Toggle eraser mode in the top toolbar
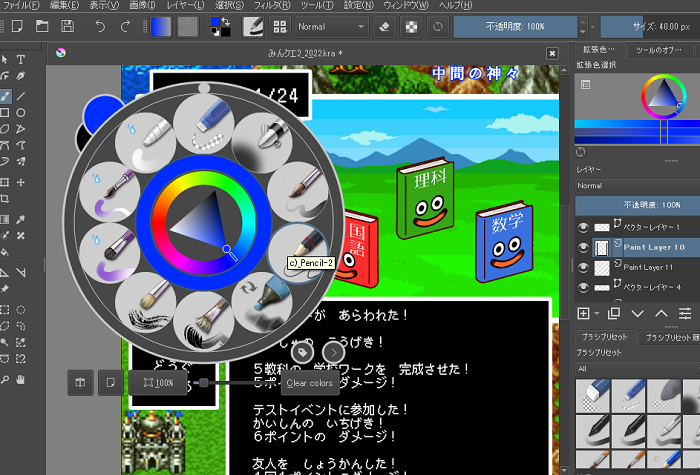This screenshot has width=700, height=475. point(388,25)
